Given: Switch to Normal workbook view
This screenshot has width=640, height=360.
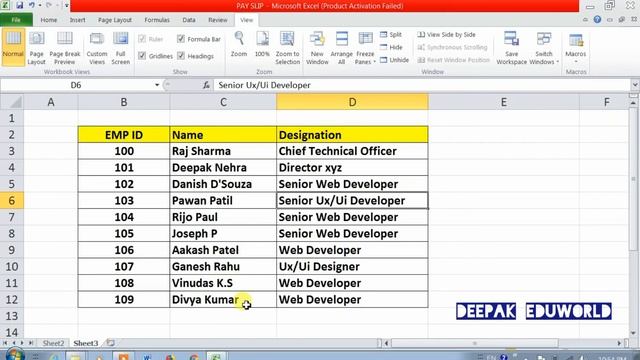Looking at the screenshot, I should (13, 47).
